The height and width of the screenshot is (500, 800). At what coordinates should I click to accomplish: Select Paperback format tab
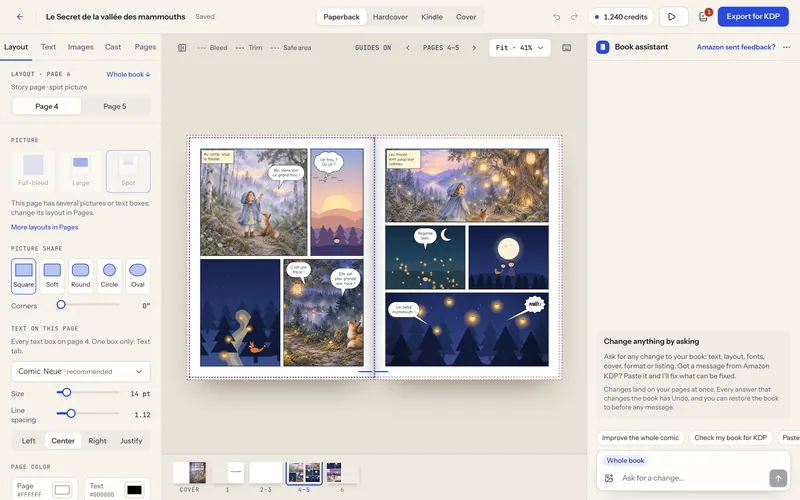pos(341,17)
